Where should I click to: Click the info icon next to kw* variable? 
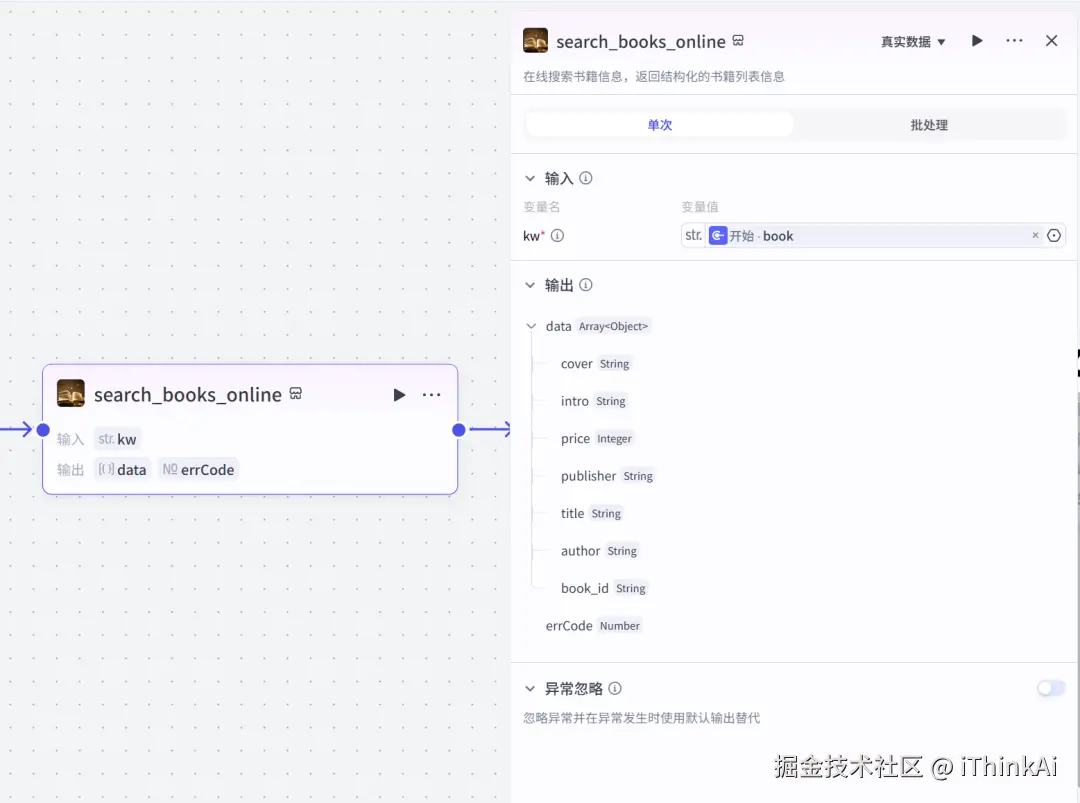point(557,236)
